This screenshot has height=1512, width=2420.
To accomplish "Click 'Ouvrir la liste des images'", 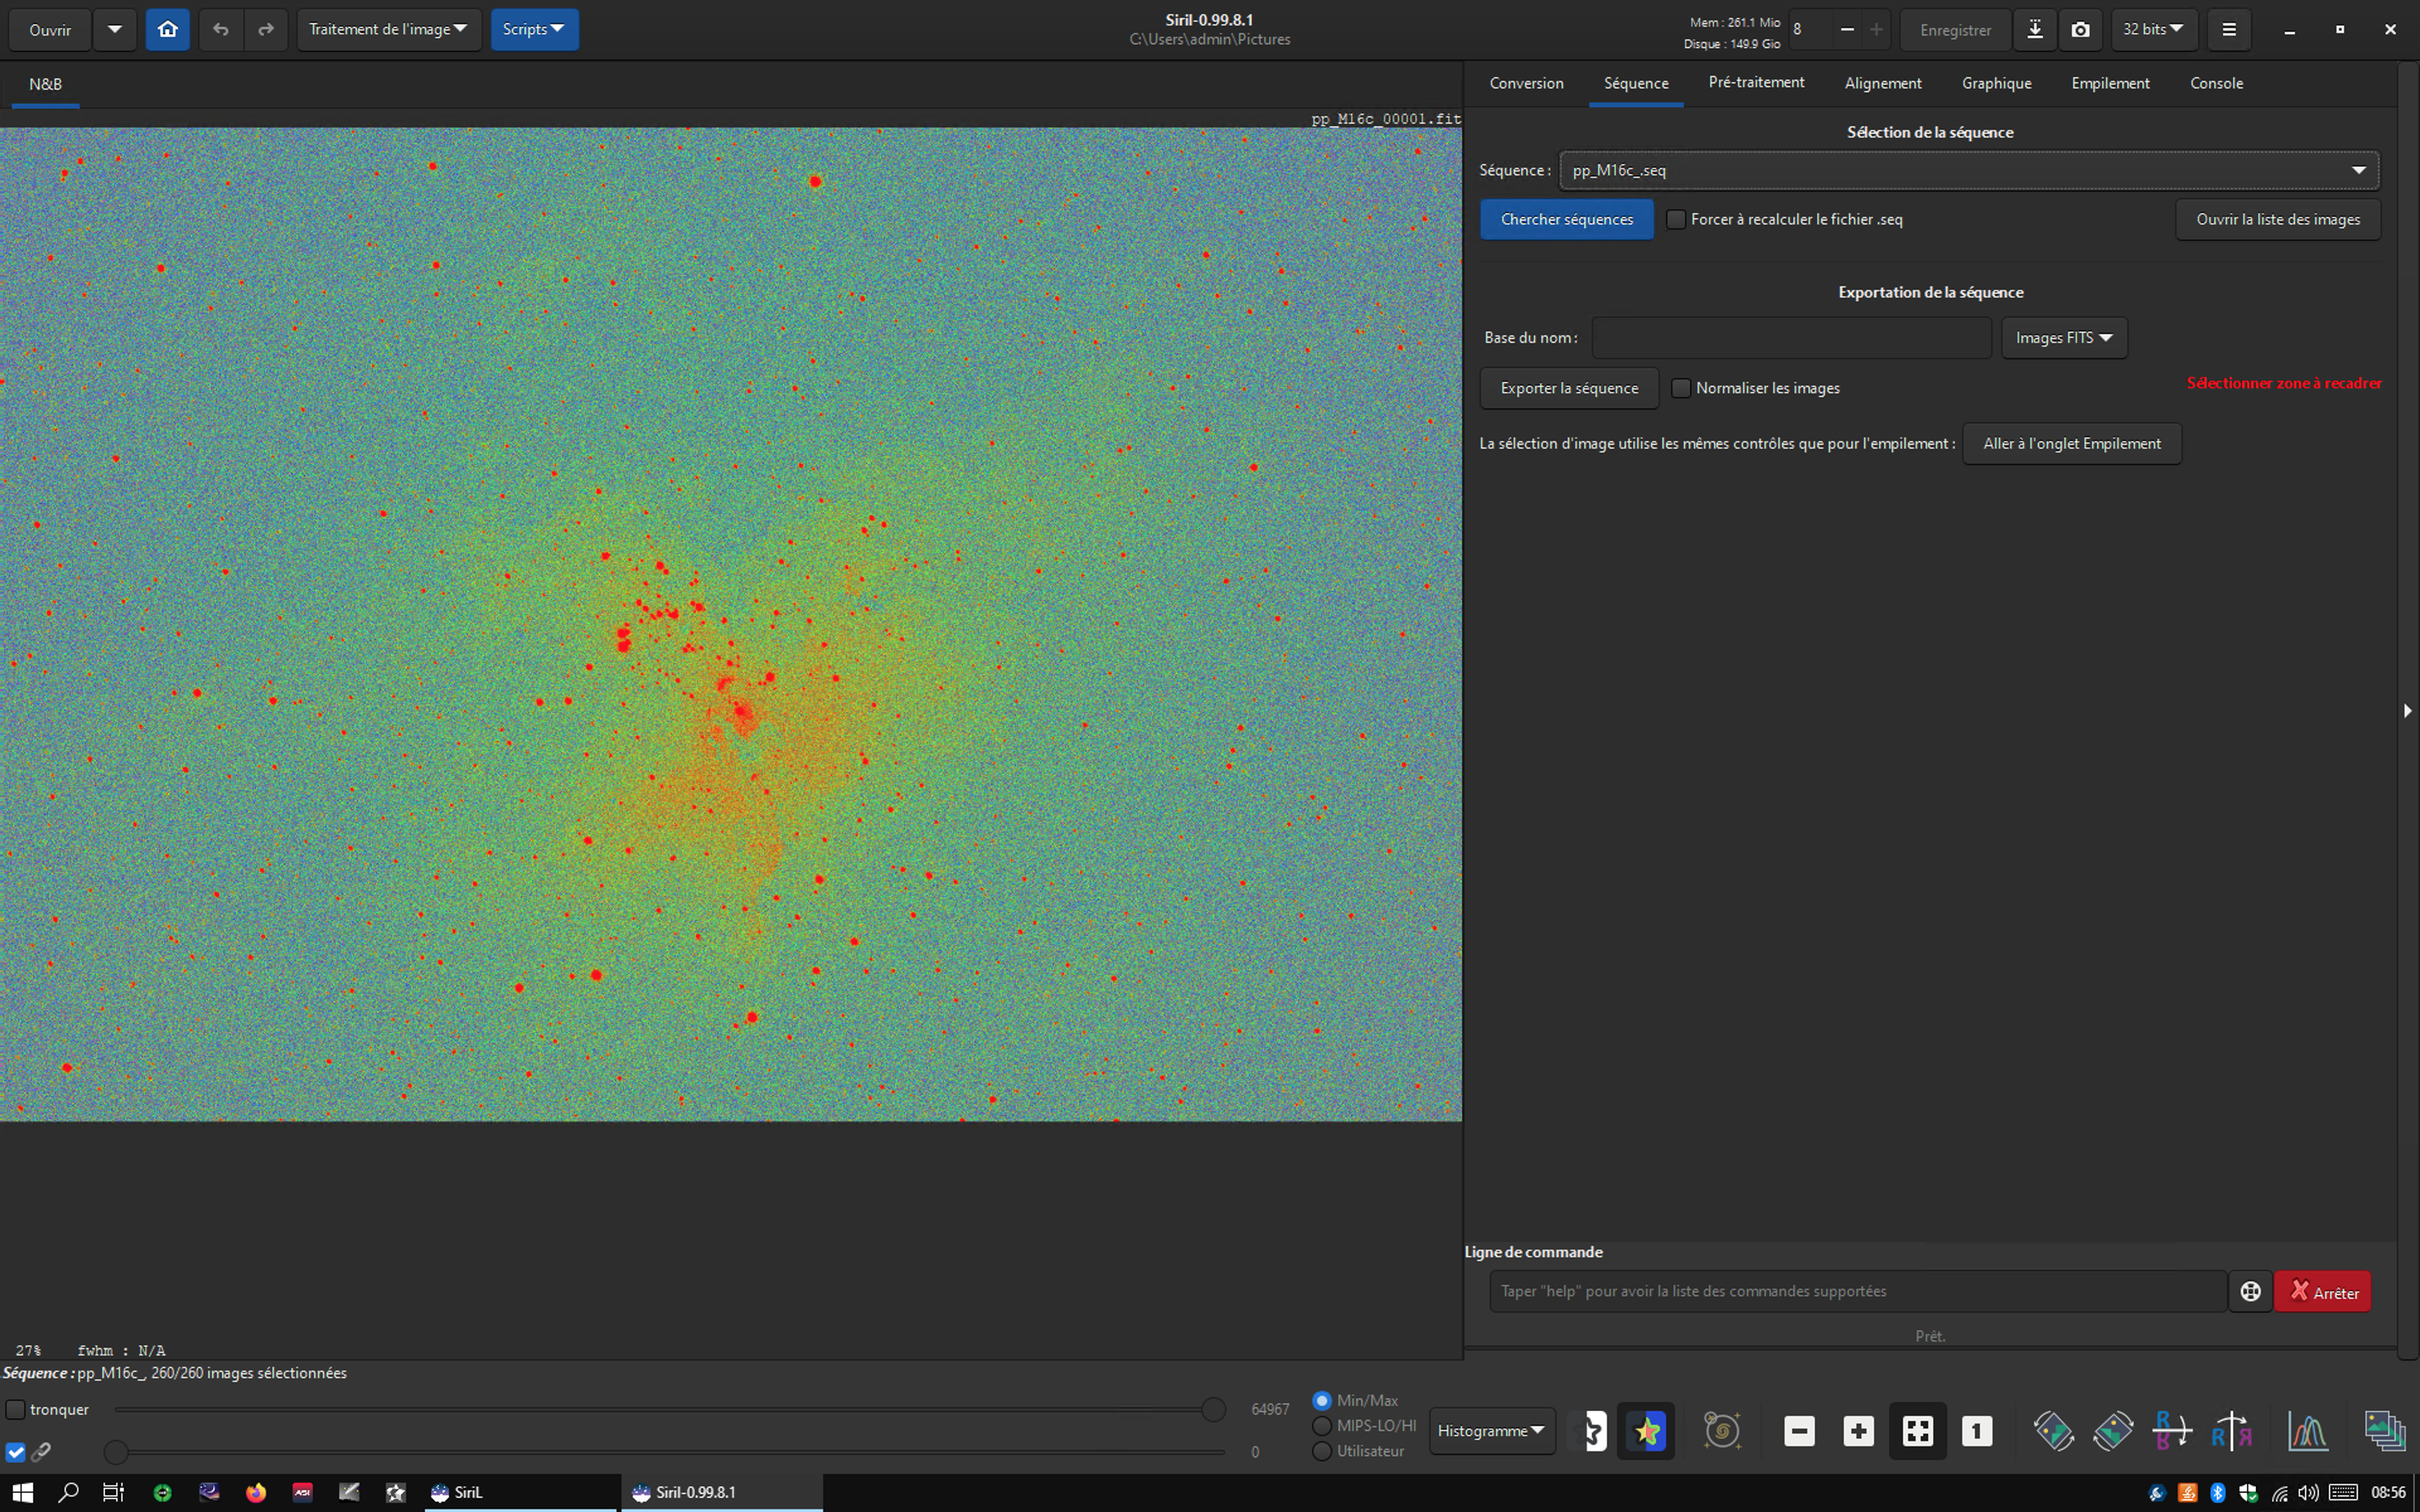I will [2277, 219].
